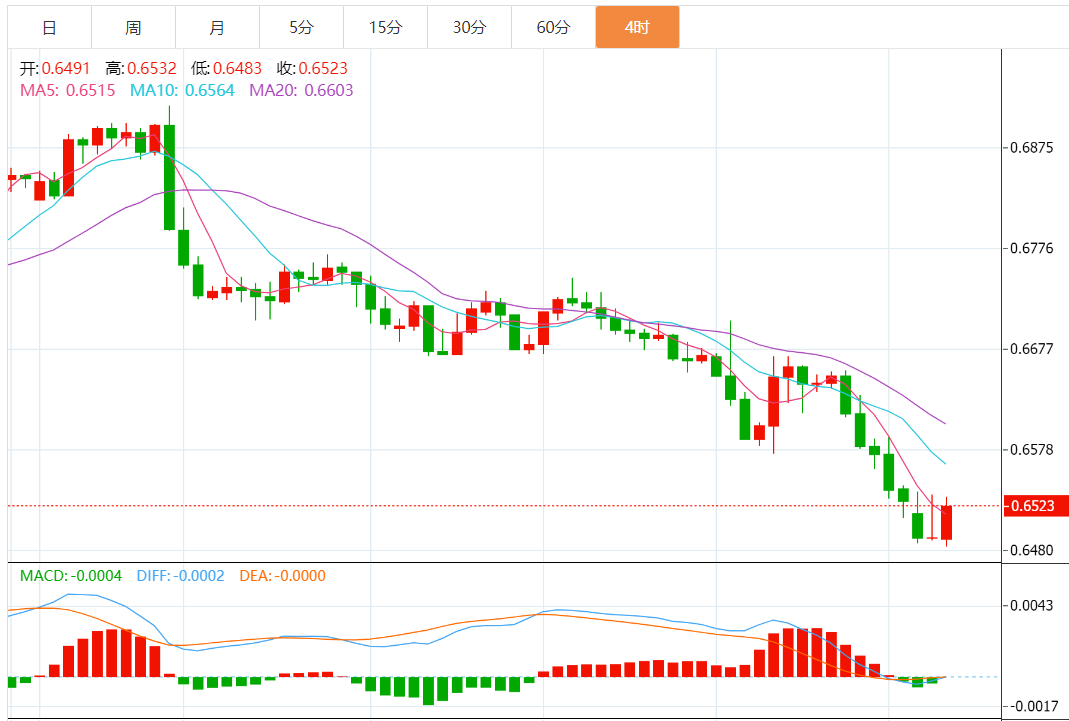Open the 60分 timeframe tab

[x=553, y=27]
